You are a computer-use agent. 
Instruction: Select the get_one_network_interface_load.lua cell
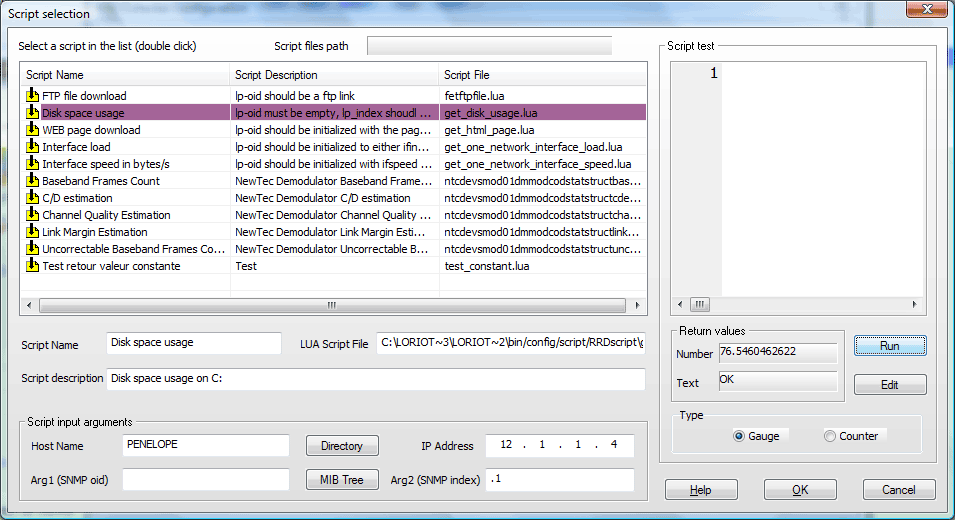coord(533,147)
